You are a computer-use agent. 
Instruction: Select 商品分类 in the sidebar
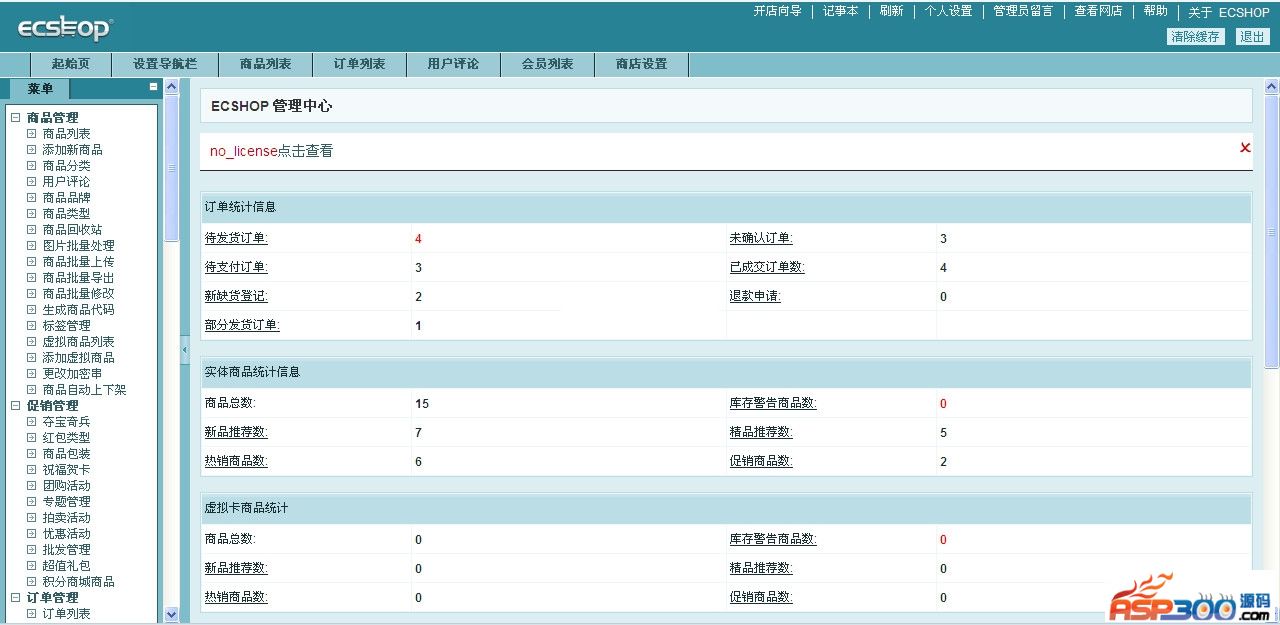click(x=66, y=166)
